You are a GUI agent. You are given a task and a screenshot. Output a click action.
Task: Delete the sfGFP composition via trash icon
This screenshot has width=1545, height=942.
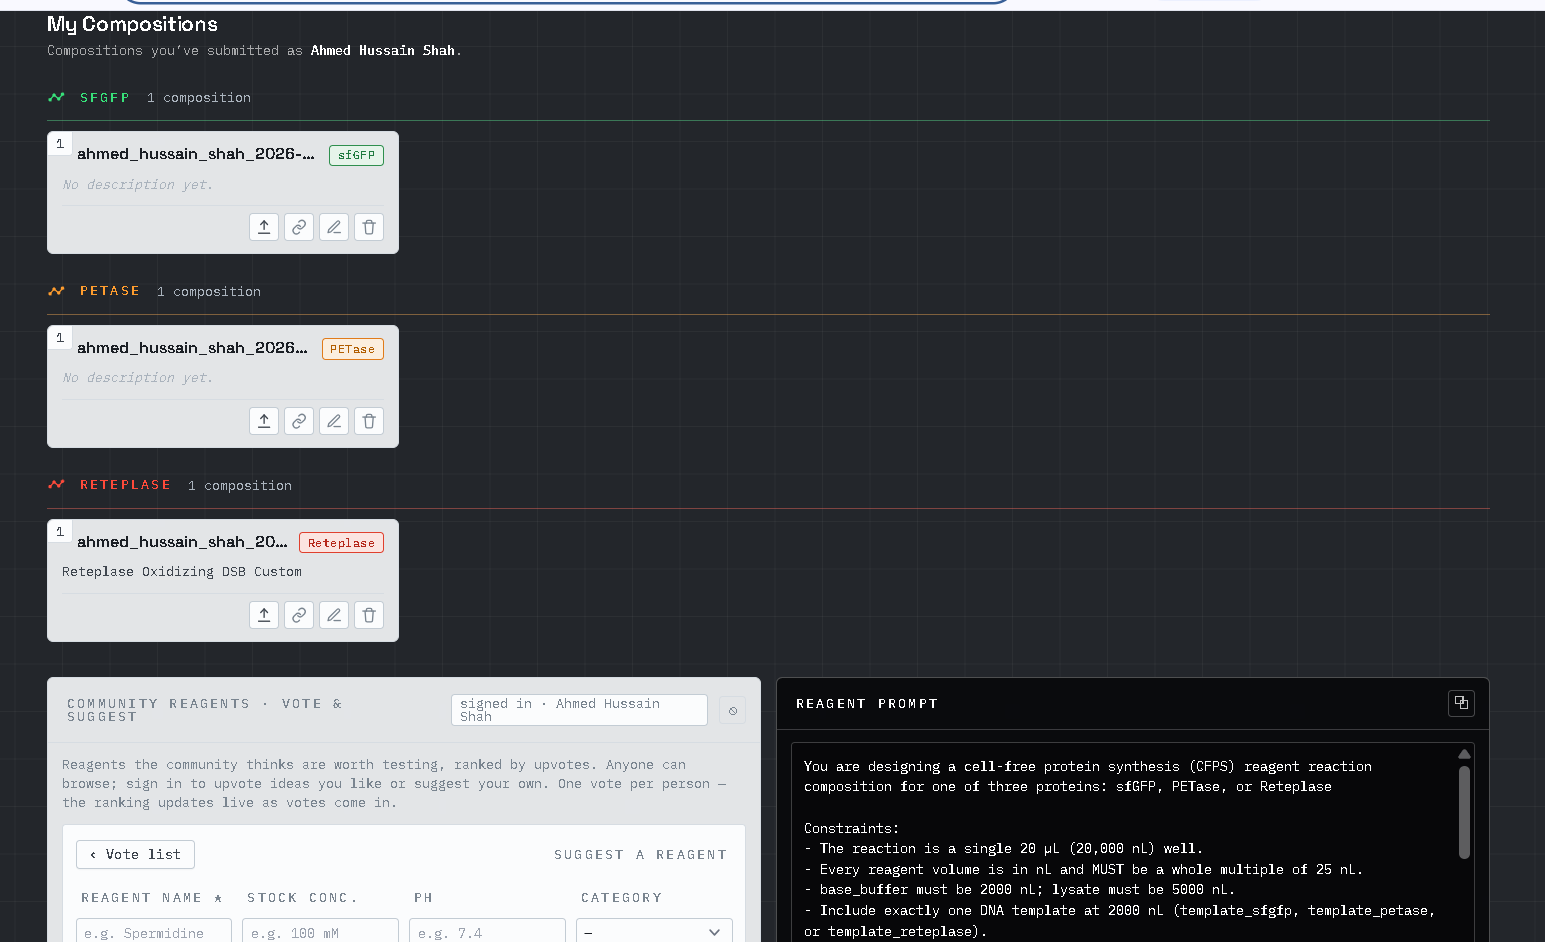pos(369,227)
